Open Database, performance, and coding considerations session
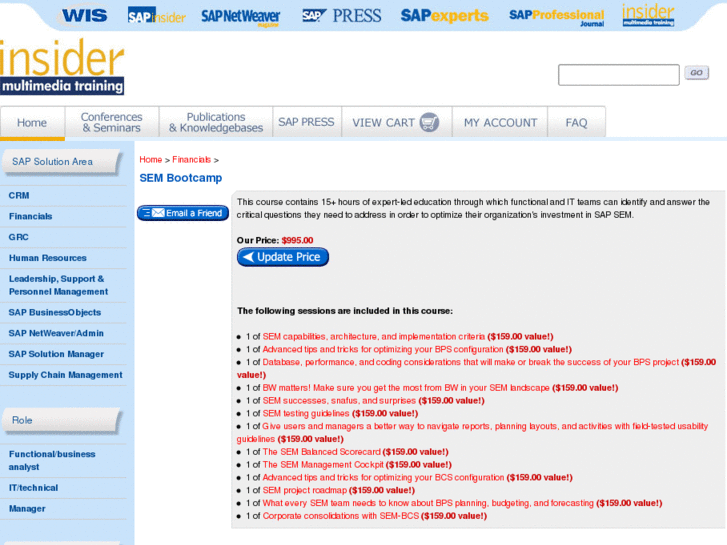The image size is (727, 545). tap(471, 362)
